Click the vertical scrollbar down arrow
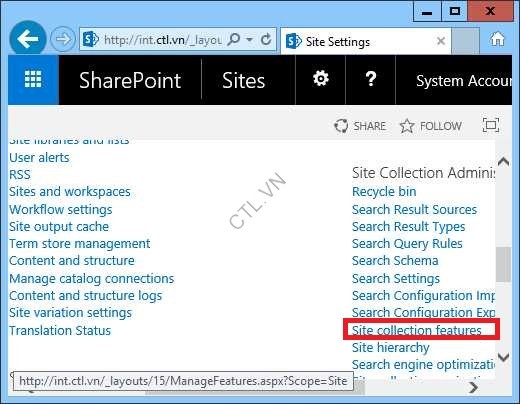This screenshot has width=520, height=404. pos(503,357)
